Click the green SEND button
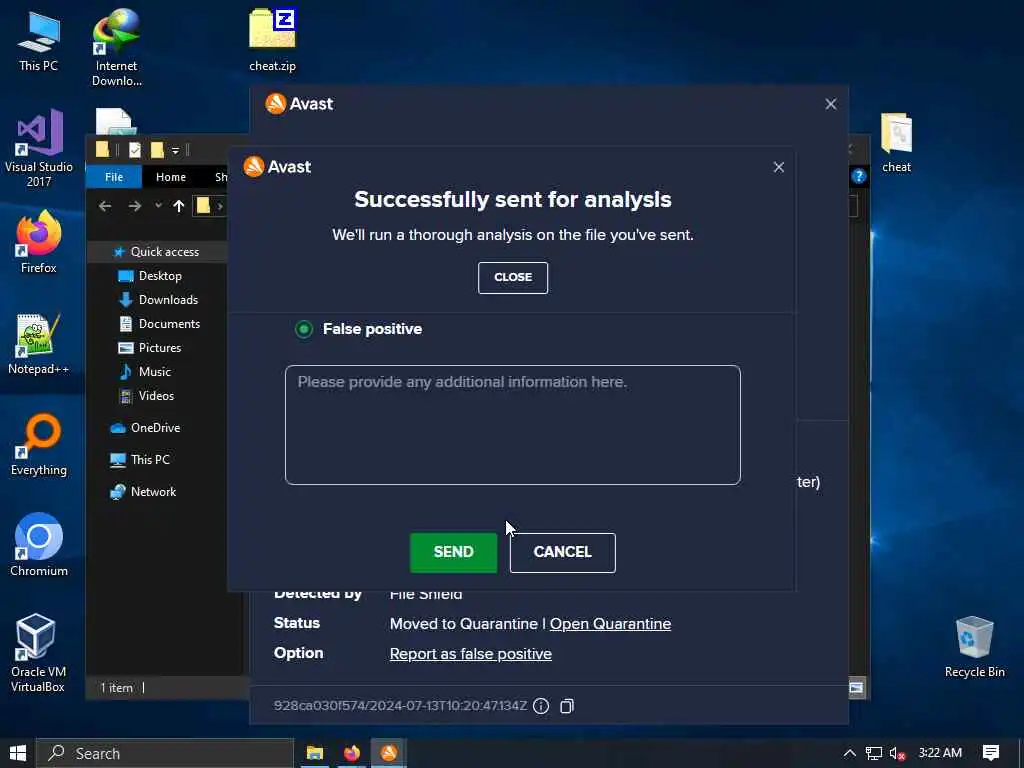 point(453,552)
